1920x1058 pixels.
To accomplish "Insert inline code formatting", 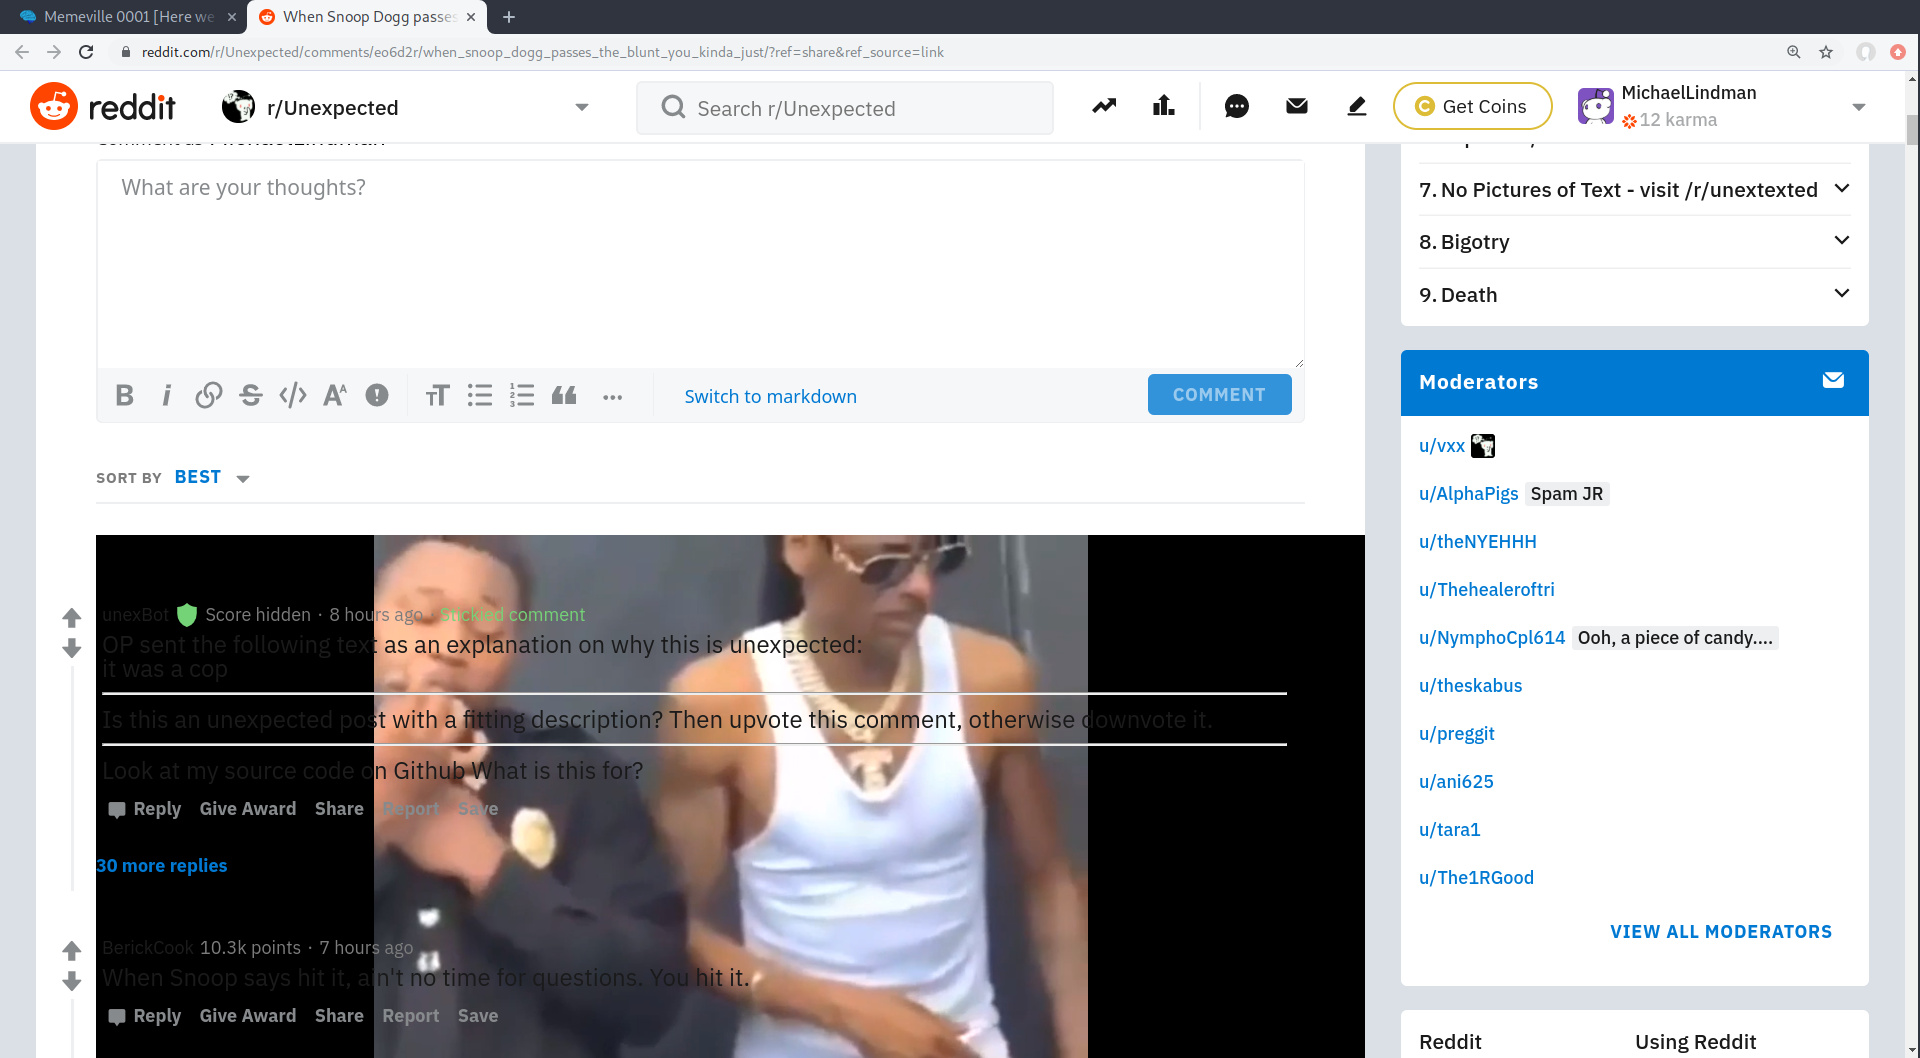I will click(x=293, y=396).
